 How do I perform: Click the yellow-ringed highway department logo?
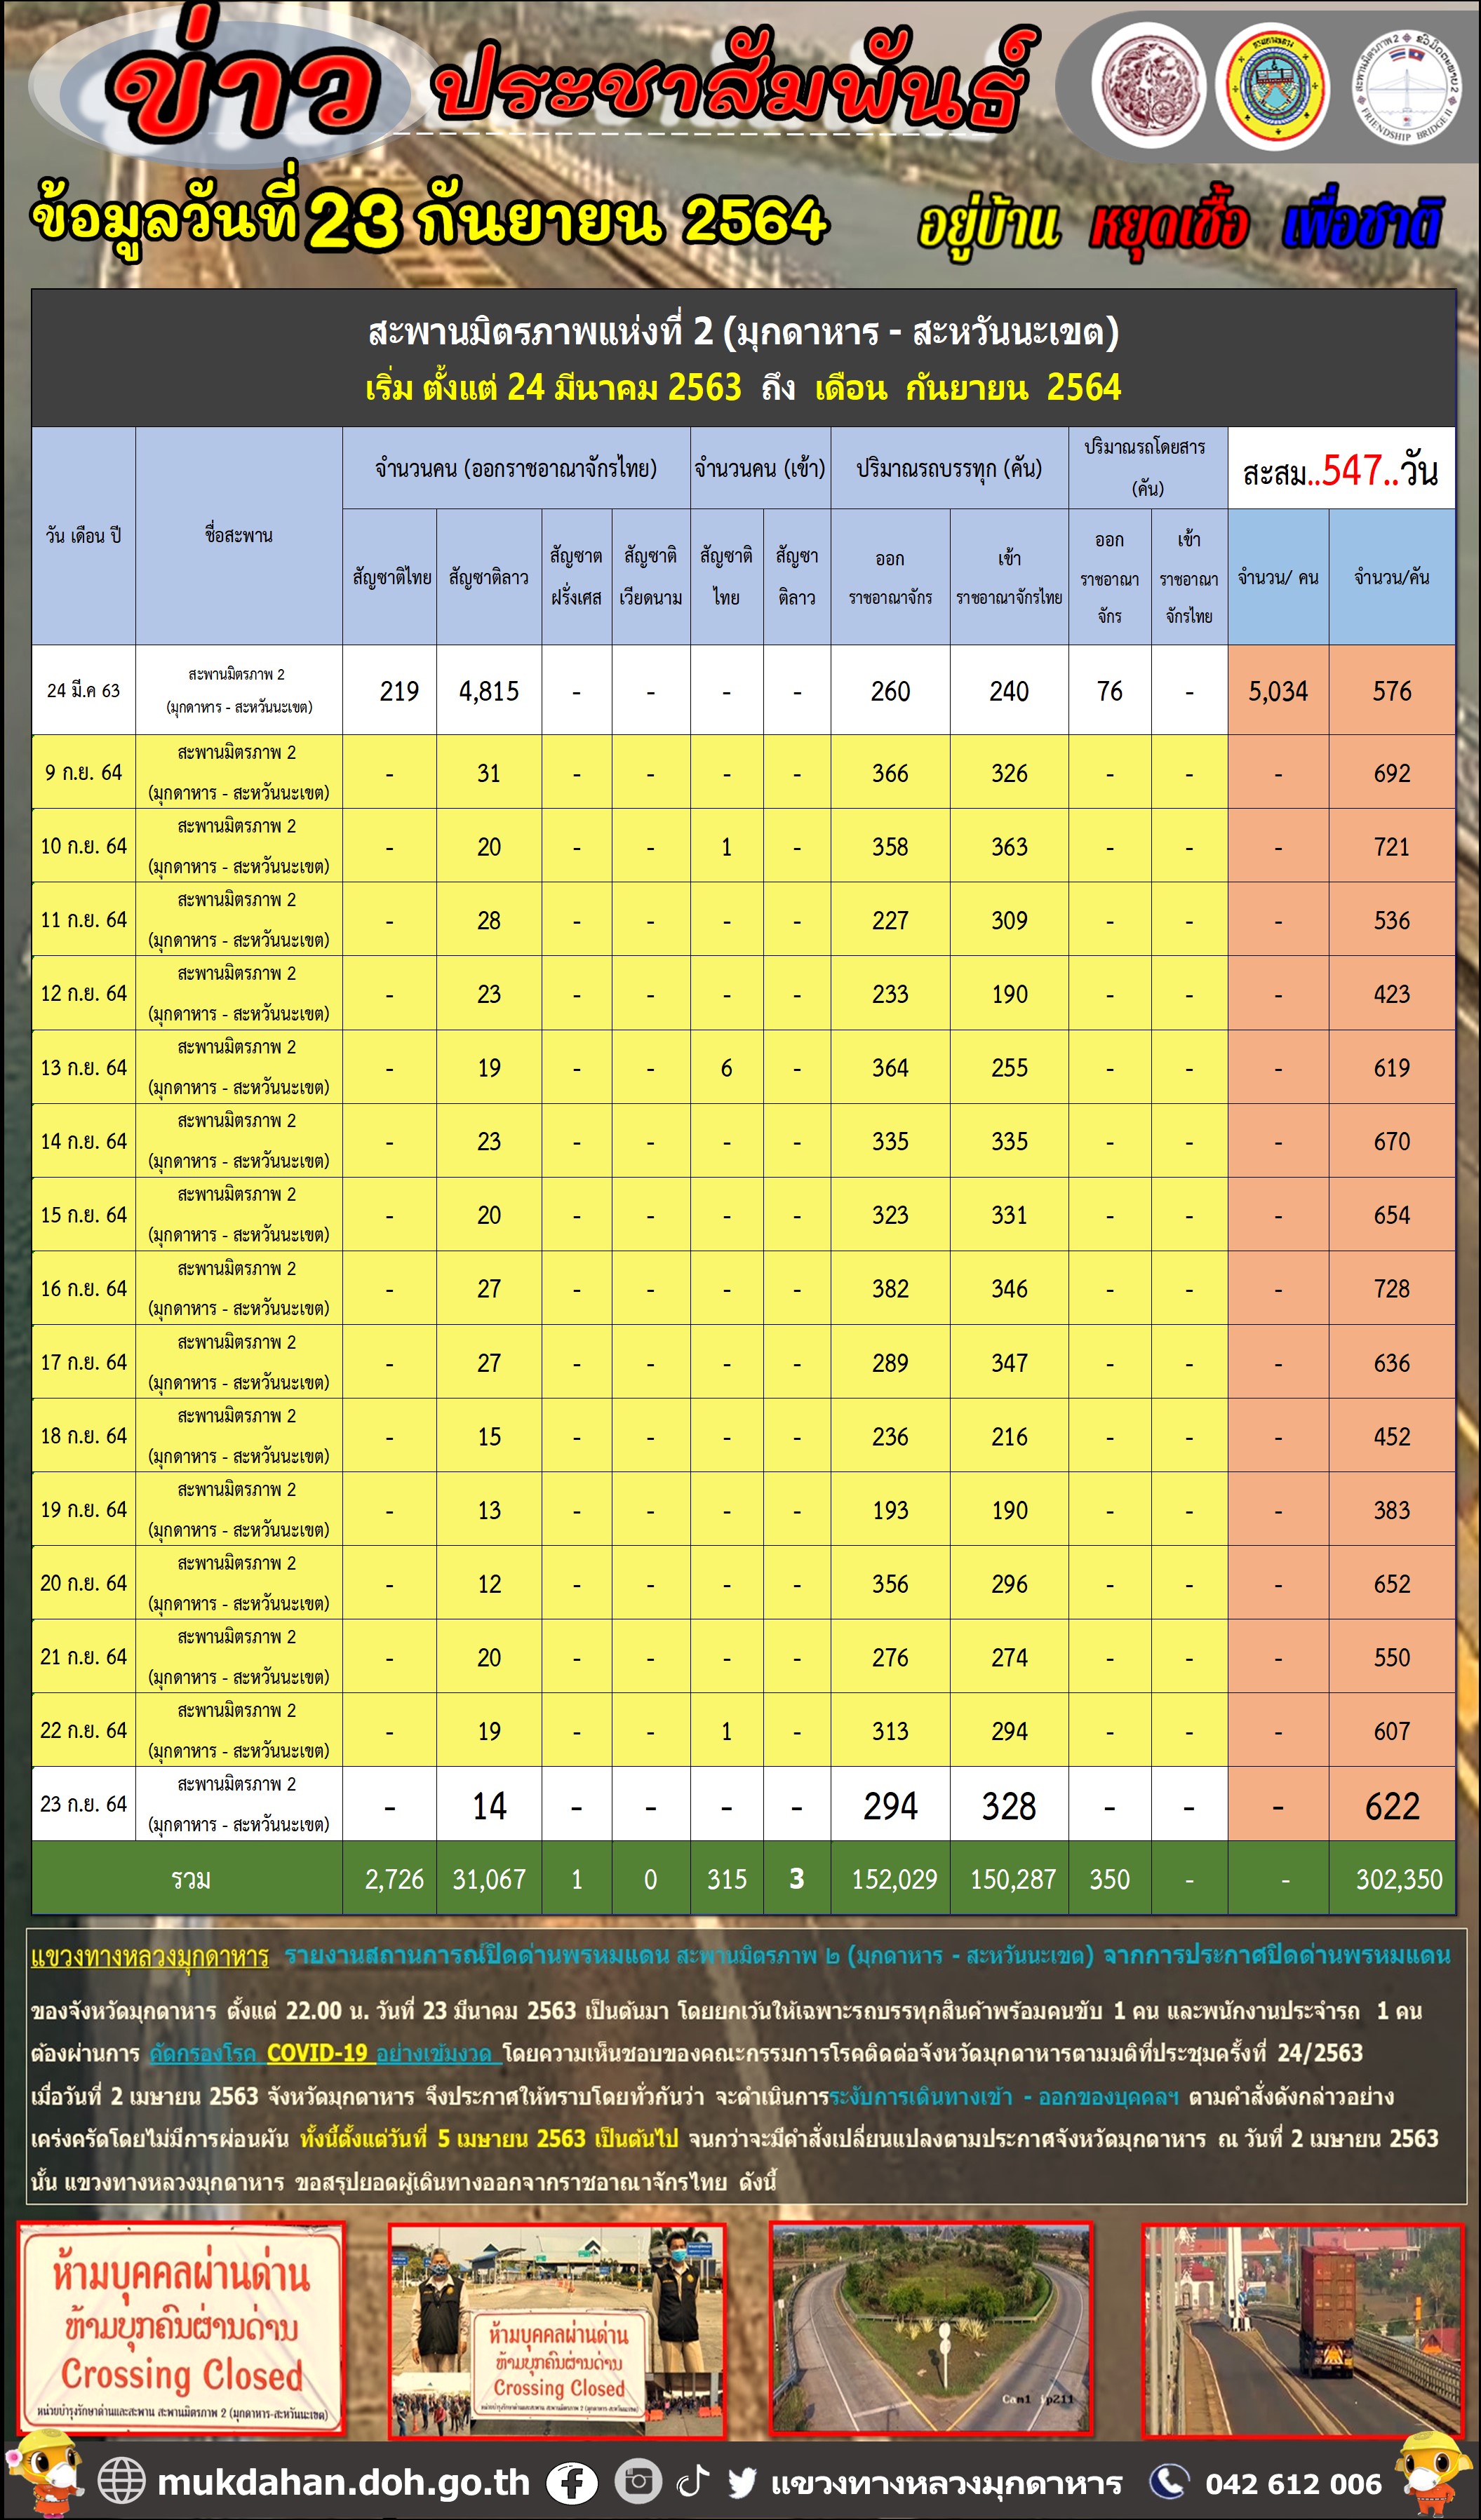(1272, 87)
